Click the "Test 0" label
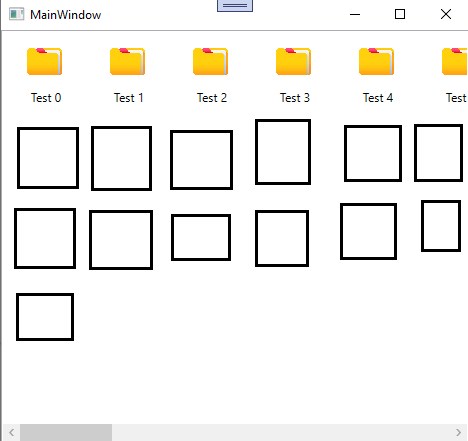This screenshot has width=468, height=441. point(46,98)
